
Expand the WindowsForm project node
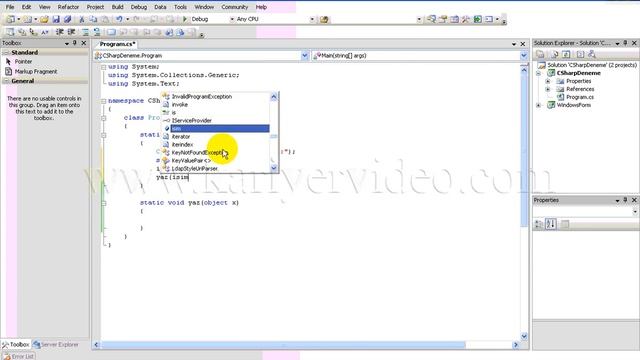(538, 105)
